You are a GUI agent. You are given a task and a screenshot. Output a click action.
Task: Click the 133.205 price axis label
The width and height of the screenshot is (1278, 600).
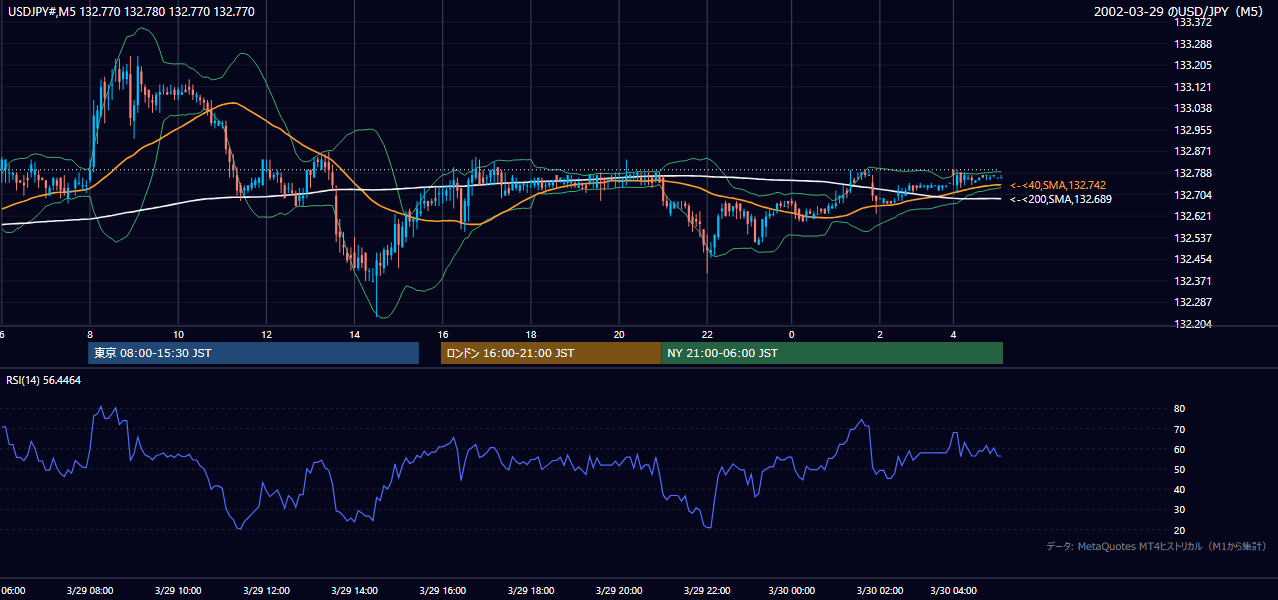(1193, 66)
